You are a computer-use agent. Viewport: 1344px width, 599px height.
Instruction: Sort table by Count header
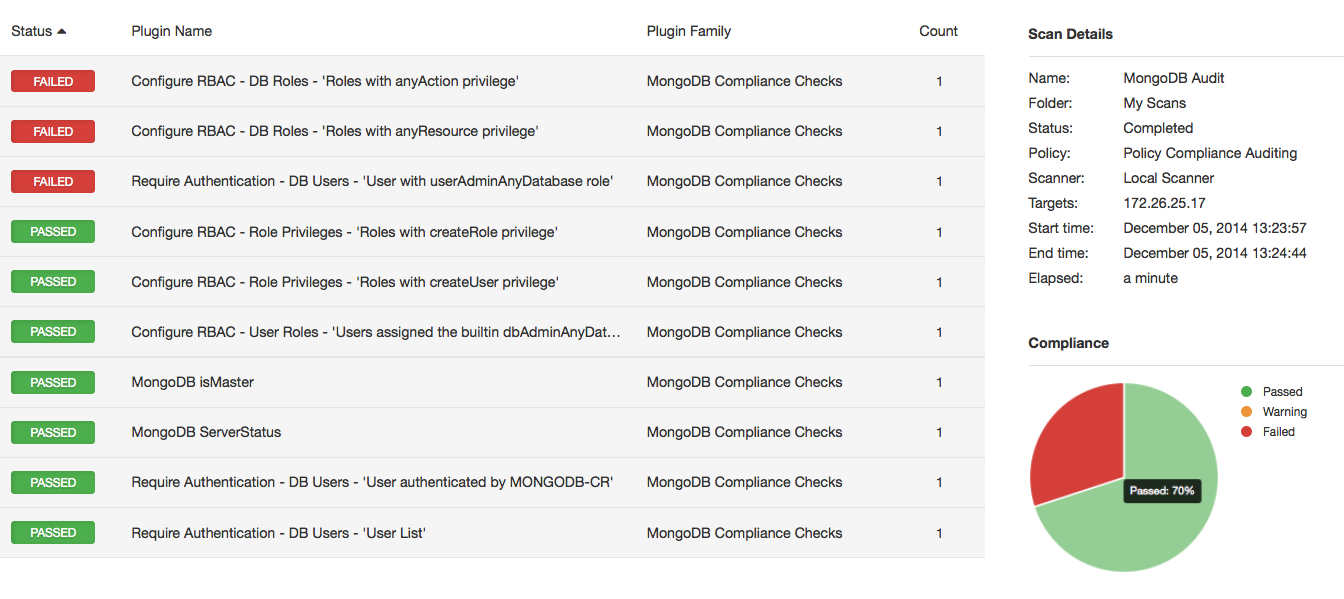(938, 31)
